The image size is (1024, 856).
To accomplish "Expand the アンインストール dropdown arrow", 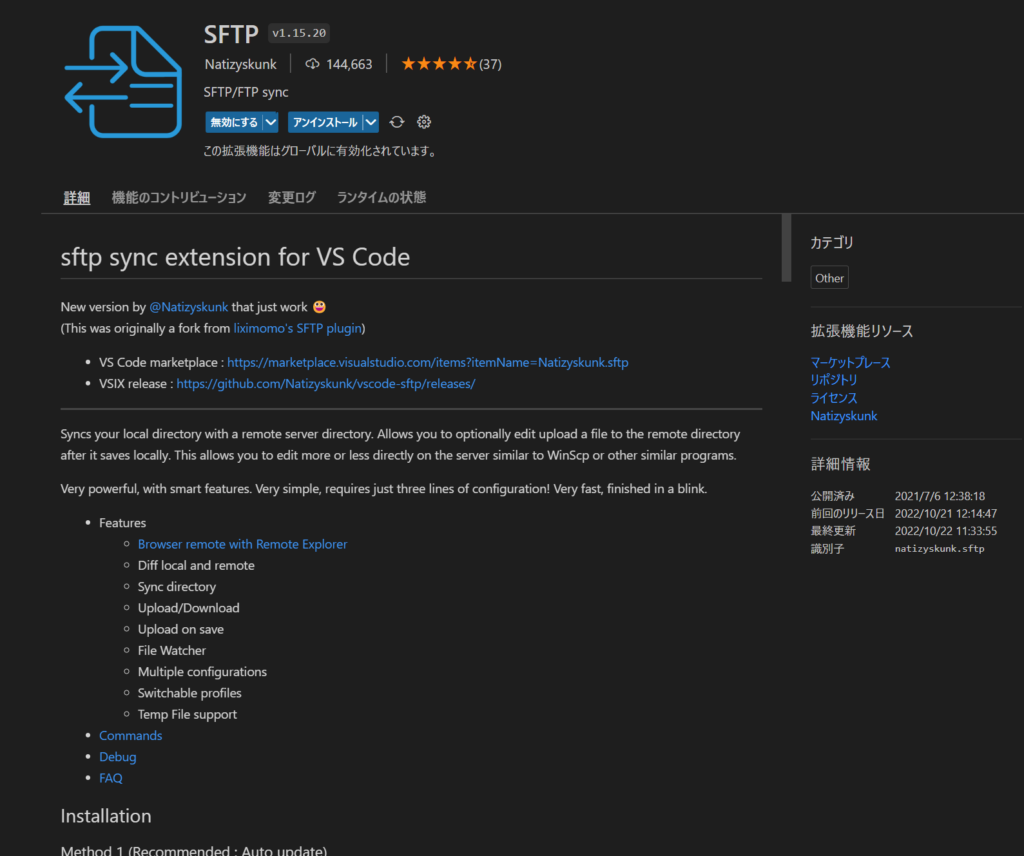I will point(371,122).
